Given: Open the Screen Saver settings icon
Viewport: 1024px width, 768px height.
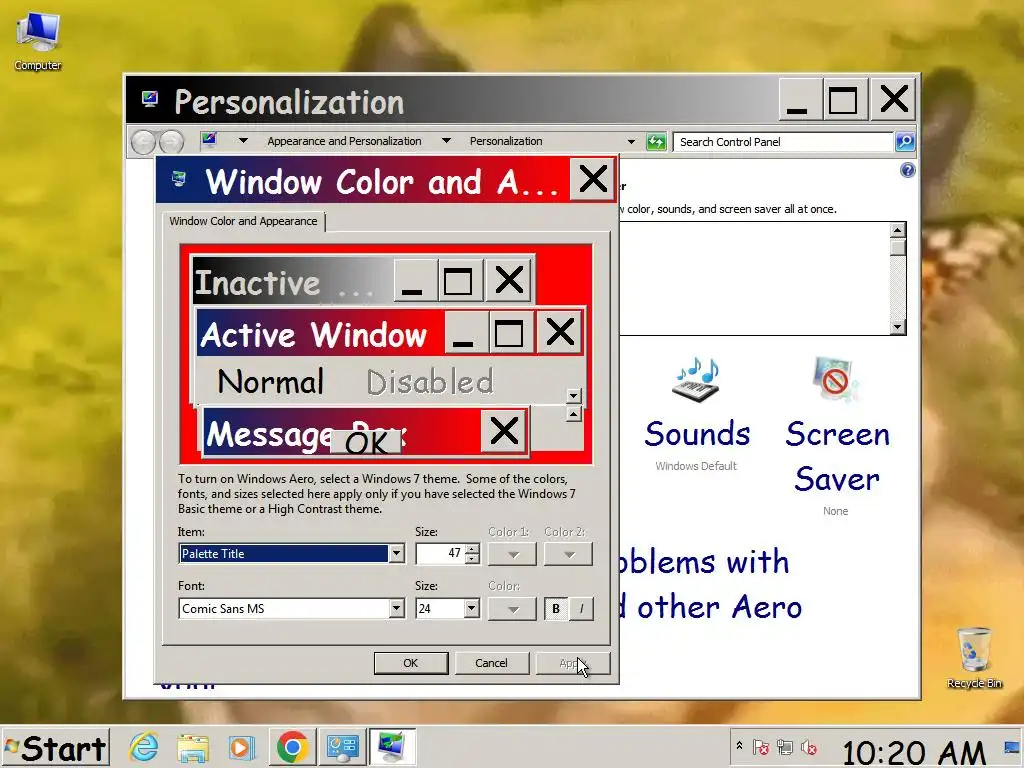Looking at the screenshot, I should [836, 379].
